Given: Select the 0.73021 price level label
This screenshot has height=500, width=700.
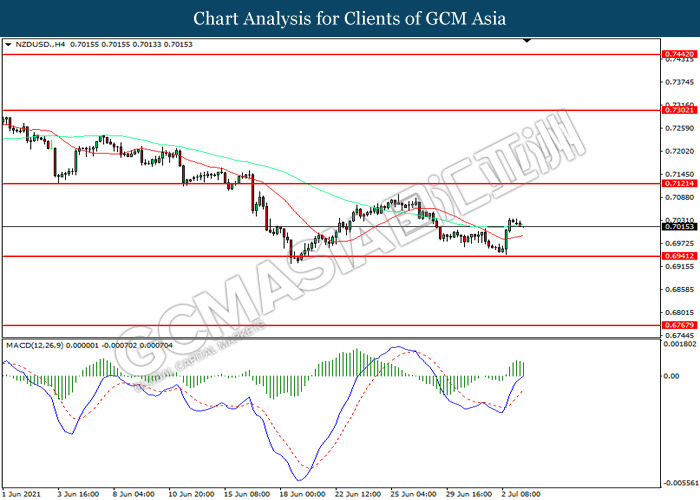Looking at the screenshot, I should click(x=679, y=110).
